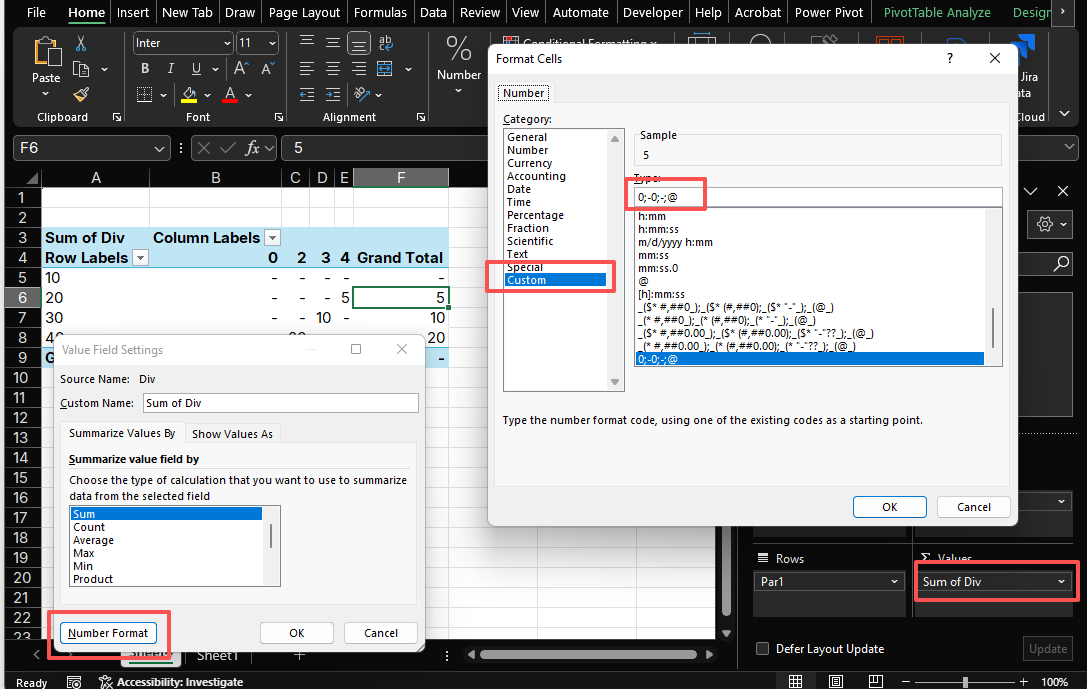
Task: Open the font size dropdown
Action: click(272, 43)
